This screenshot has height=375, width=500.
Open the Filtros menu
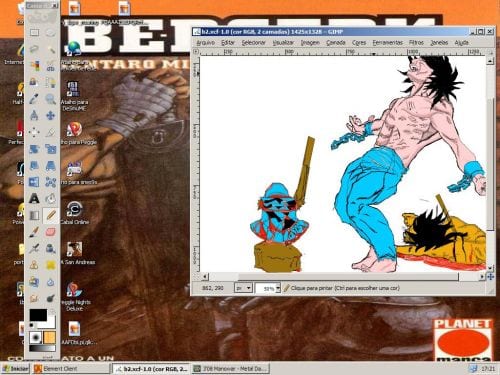coord(416,43)
